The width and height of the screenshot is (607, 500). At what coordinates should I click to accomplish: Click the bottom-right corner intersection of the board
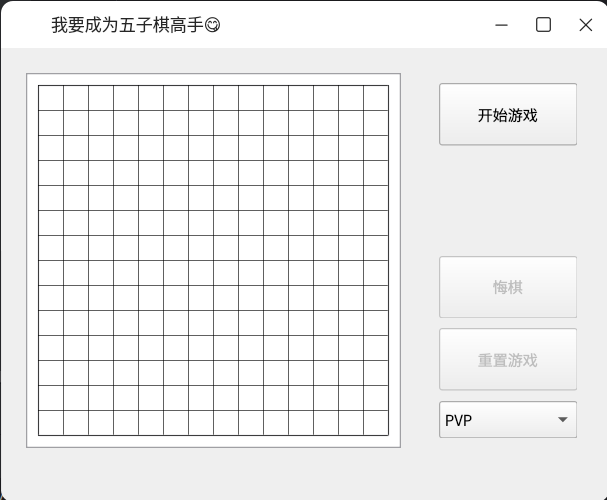coord(388,435)
